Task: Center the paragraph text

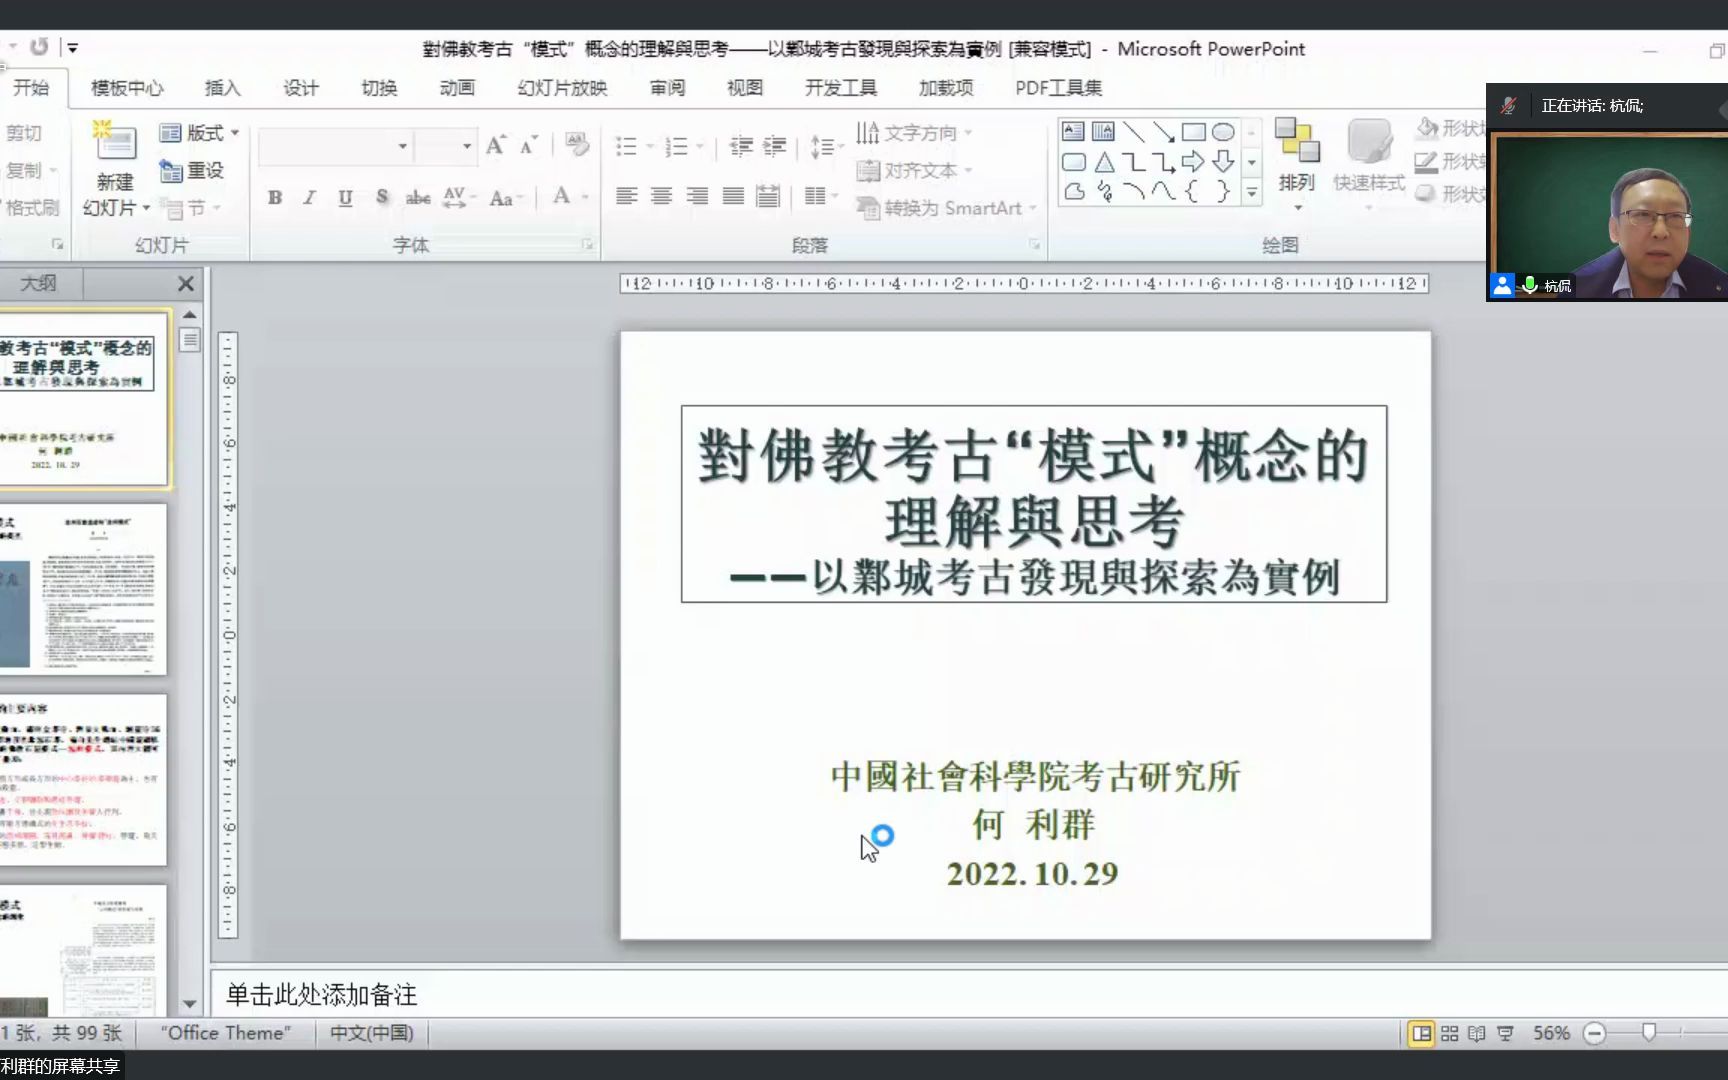Action: tap(661, 196)
